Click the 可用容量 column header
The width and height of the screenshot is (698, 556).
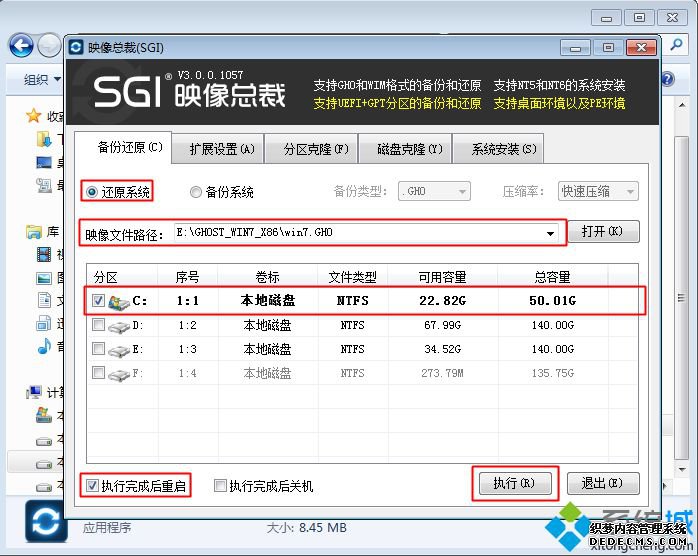[442, 277]
